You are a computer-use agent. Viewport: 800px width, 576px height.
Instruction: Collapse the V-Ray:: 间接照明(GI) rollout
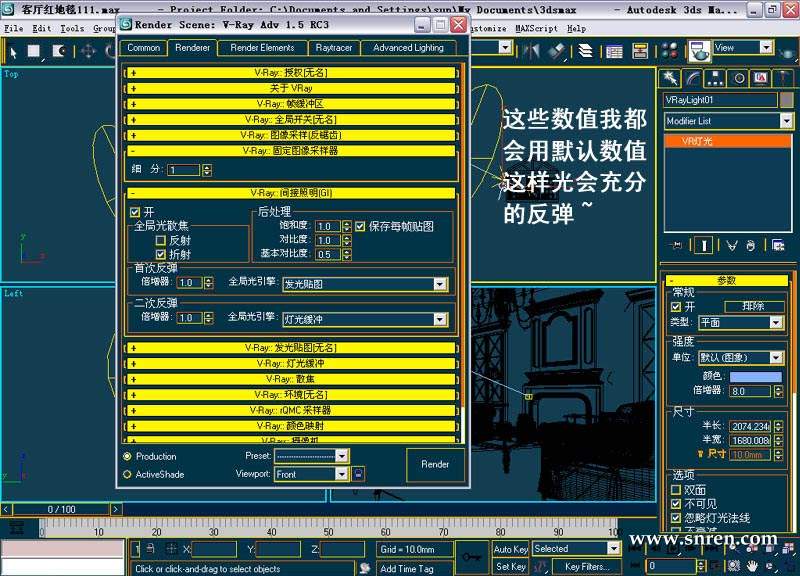tap(291, 193)
